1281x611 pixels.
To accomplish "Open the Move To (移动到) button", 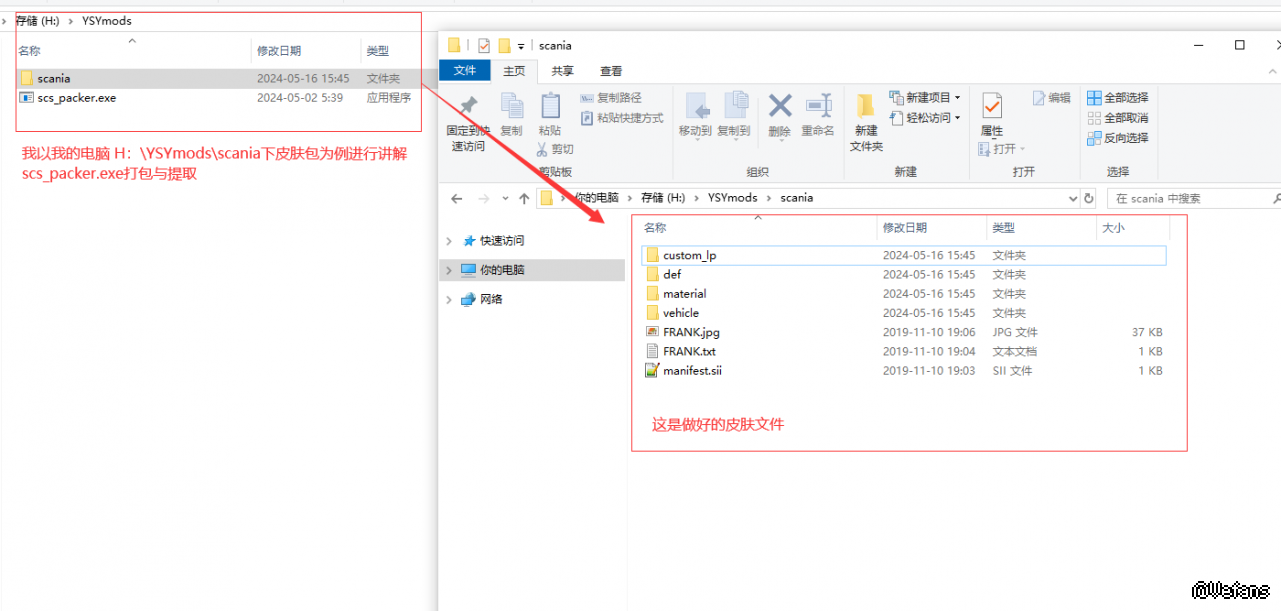I will coord(694,115).
